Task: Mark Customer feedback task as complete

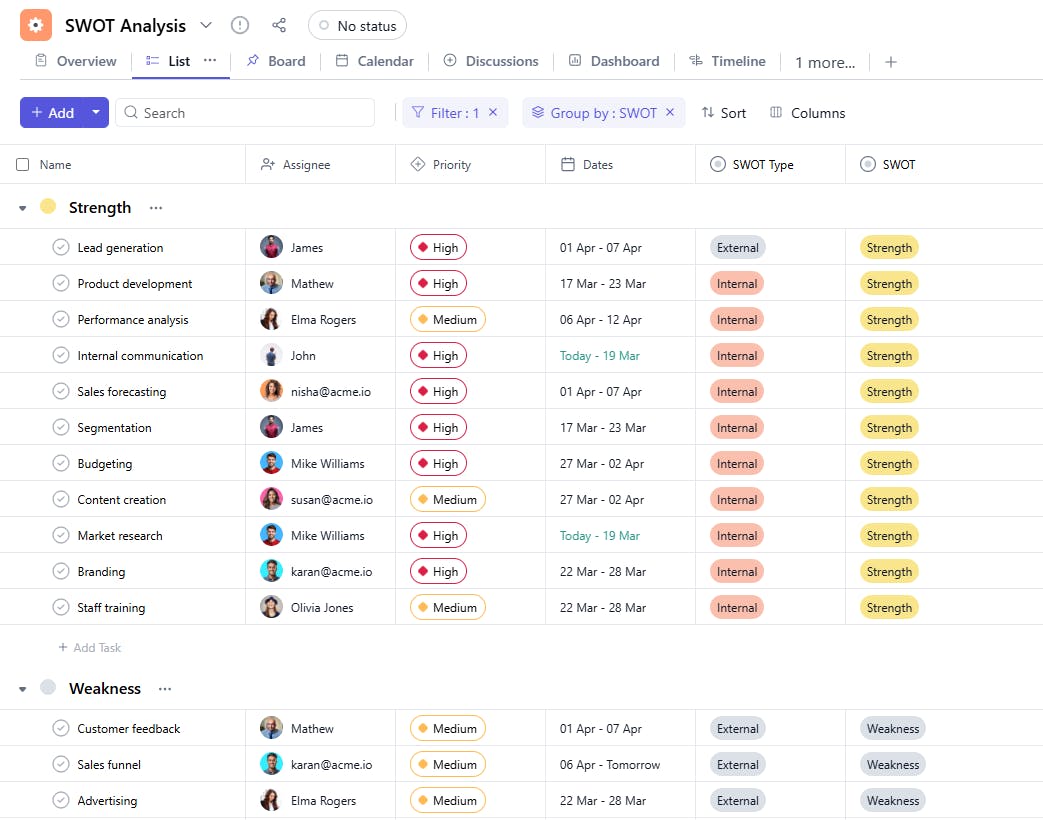Action: pos(61,729)
